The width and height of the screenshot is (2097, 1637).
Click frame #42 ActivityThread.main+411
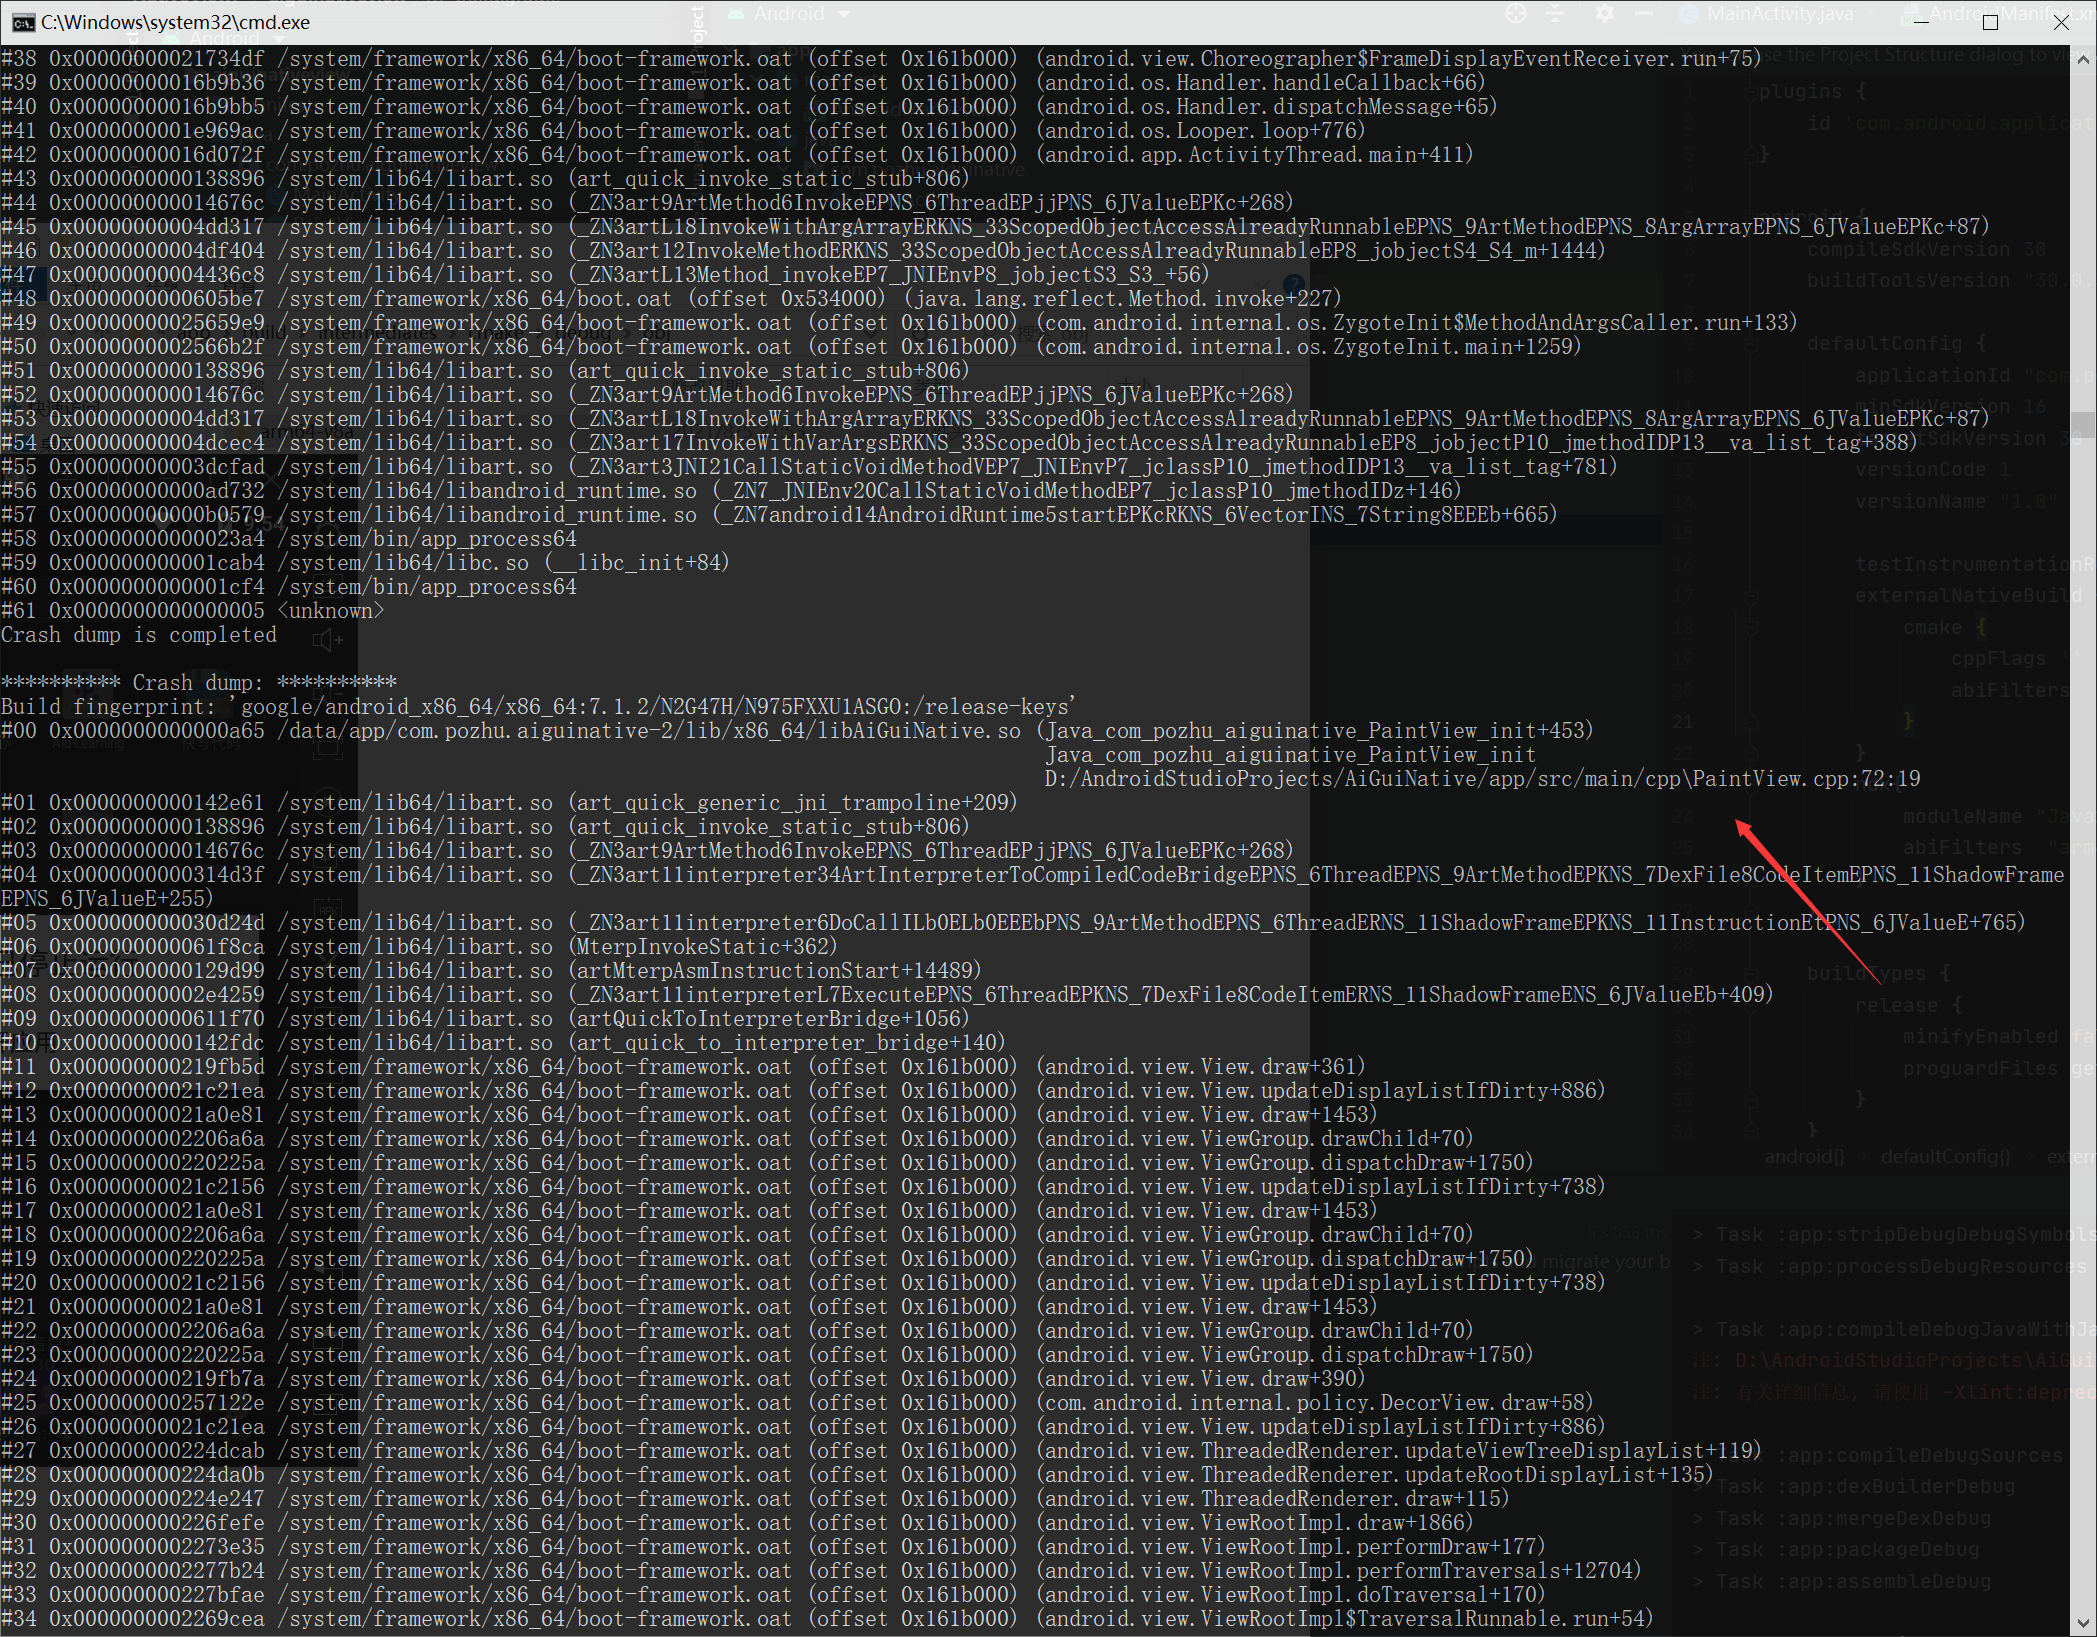737,155
